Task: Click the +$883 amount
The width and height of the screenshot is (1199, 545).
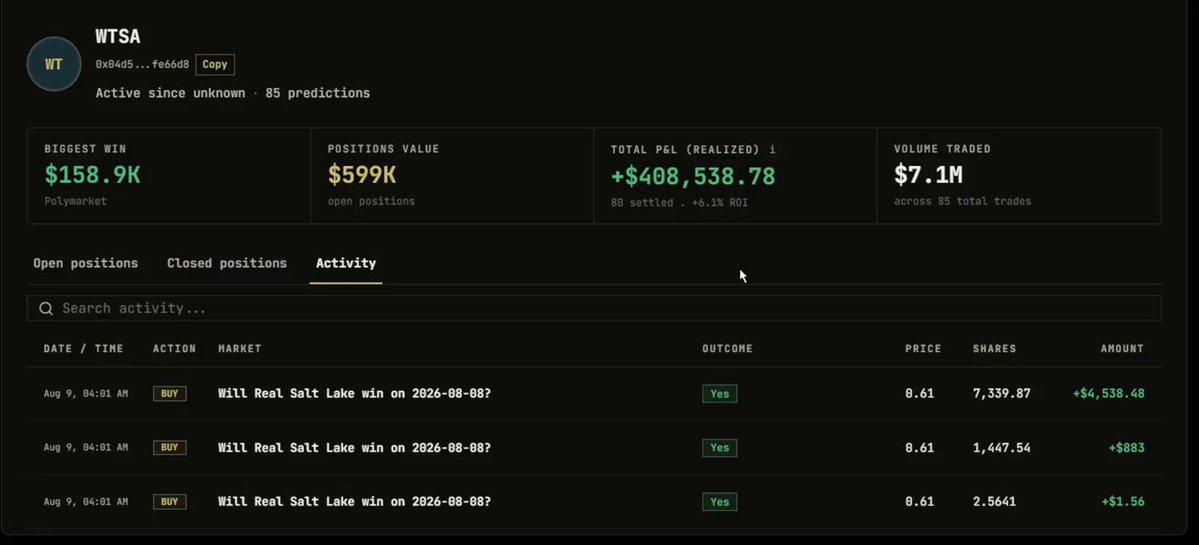Action: [1126, 448]
